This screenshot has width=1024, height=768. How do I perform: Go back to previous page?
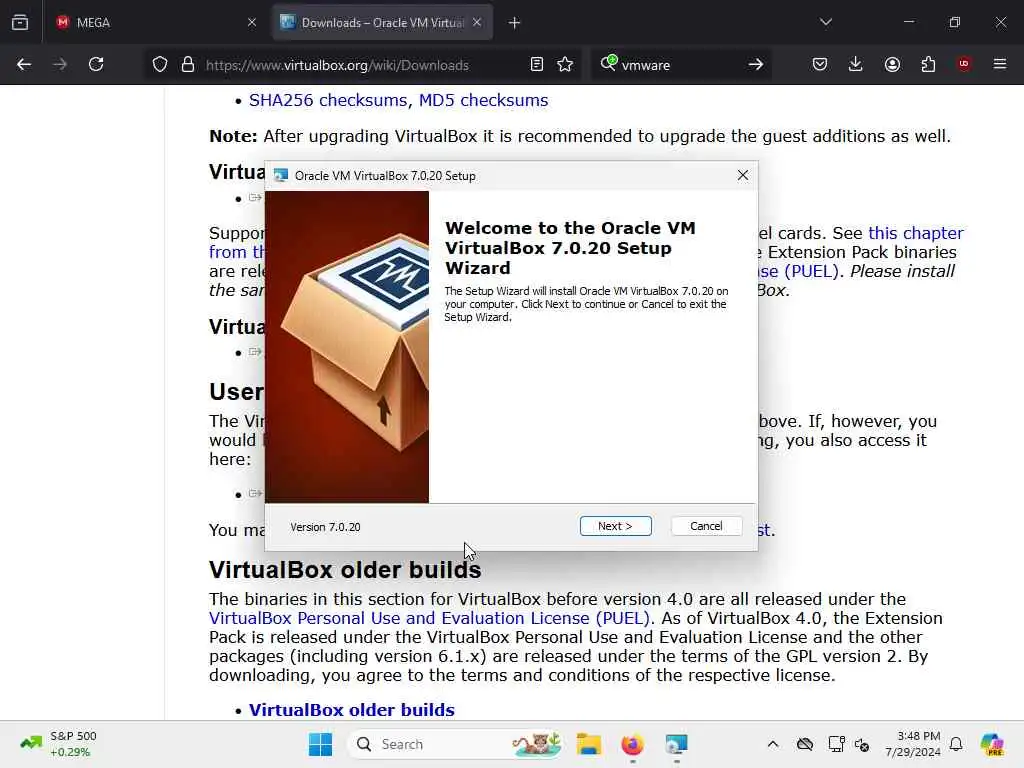tap(24, 64)
